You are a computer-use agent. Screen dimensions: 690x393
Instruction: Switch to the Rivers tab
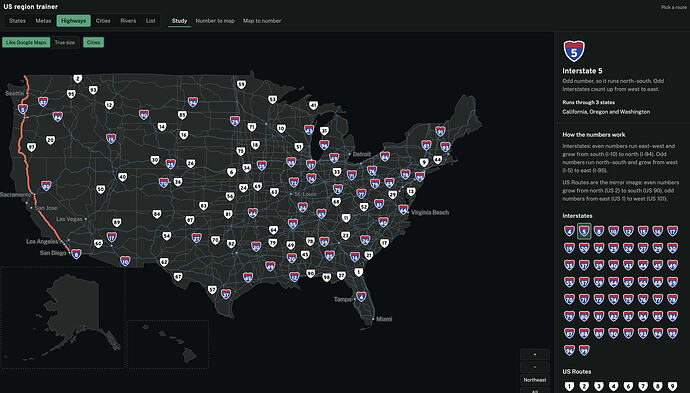point(128,21)
